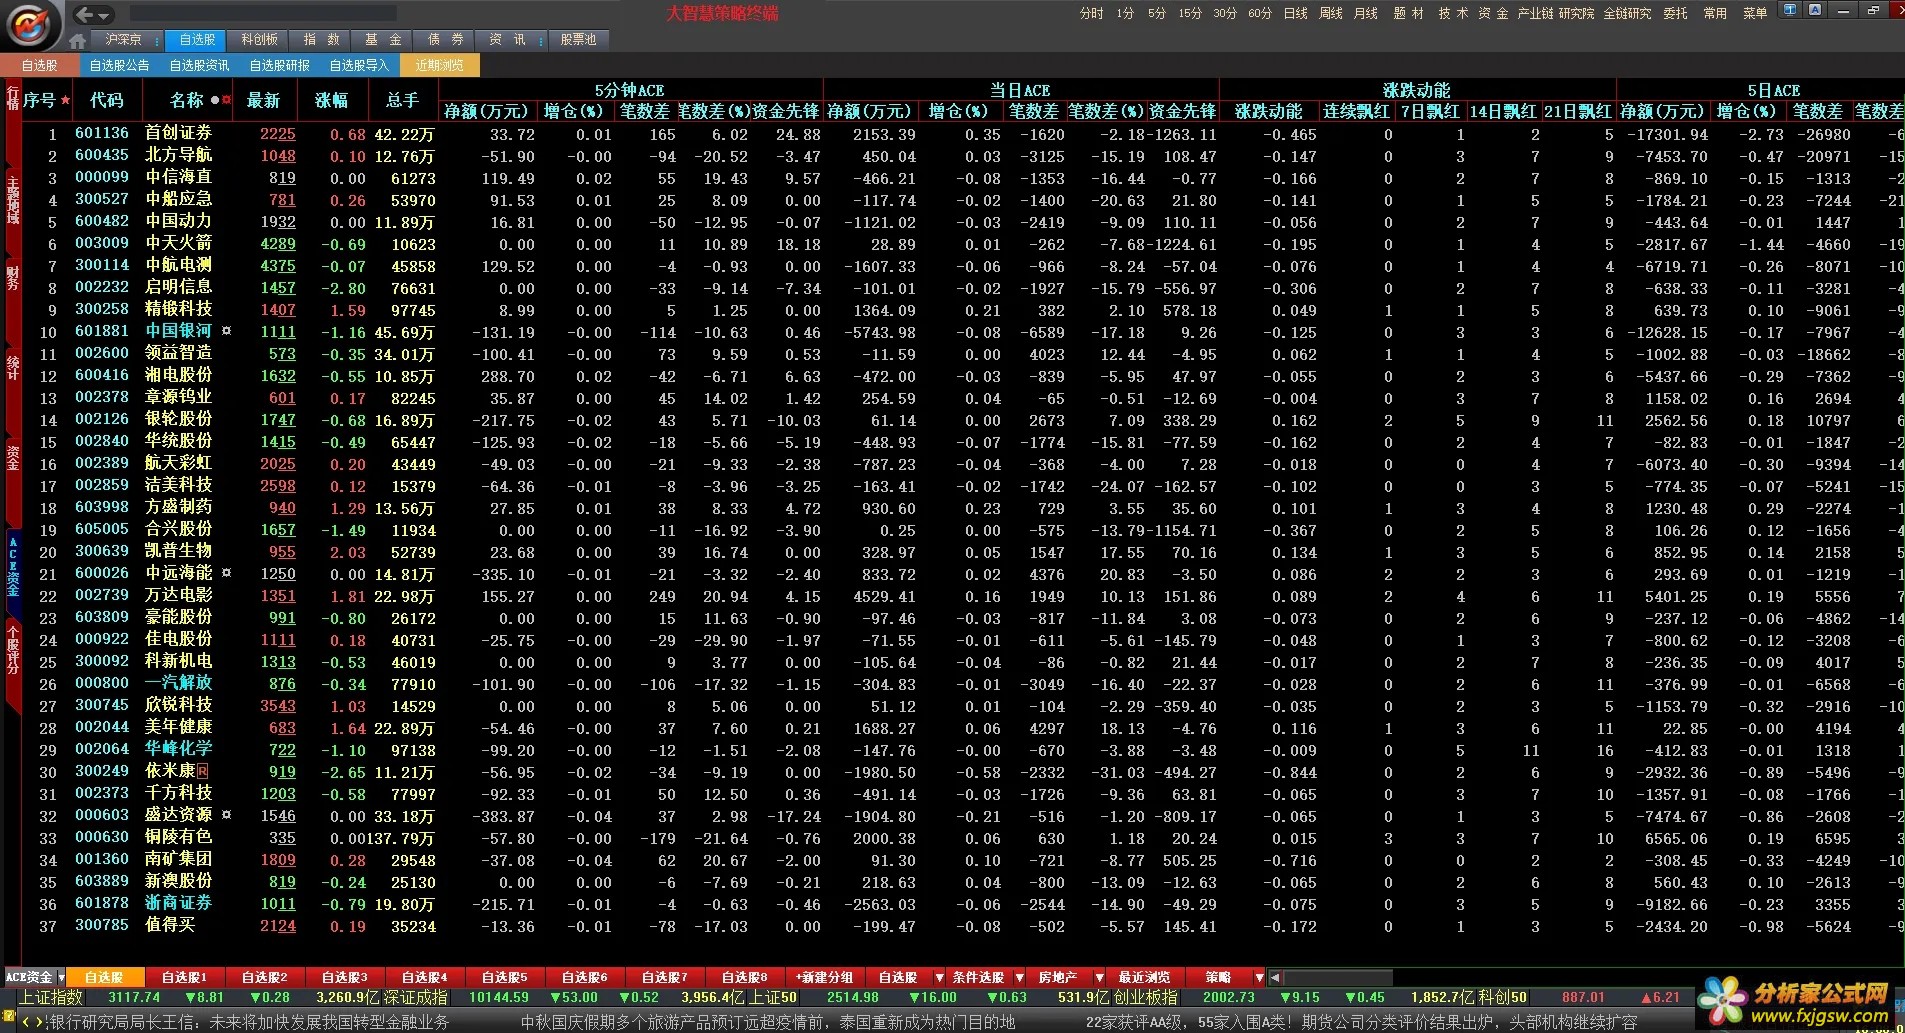1905x1033 pixels.
Task: Open 自选股导入 sub-tab
Action: tap(359, 65)
